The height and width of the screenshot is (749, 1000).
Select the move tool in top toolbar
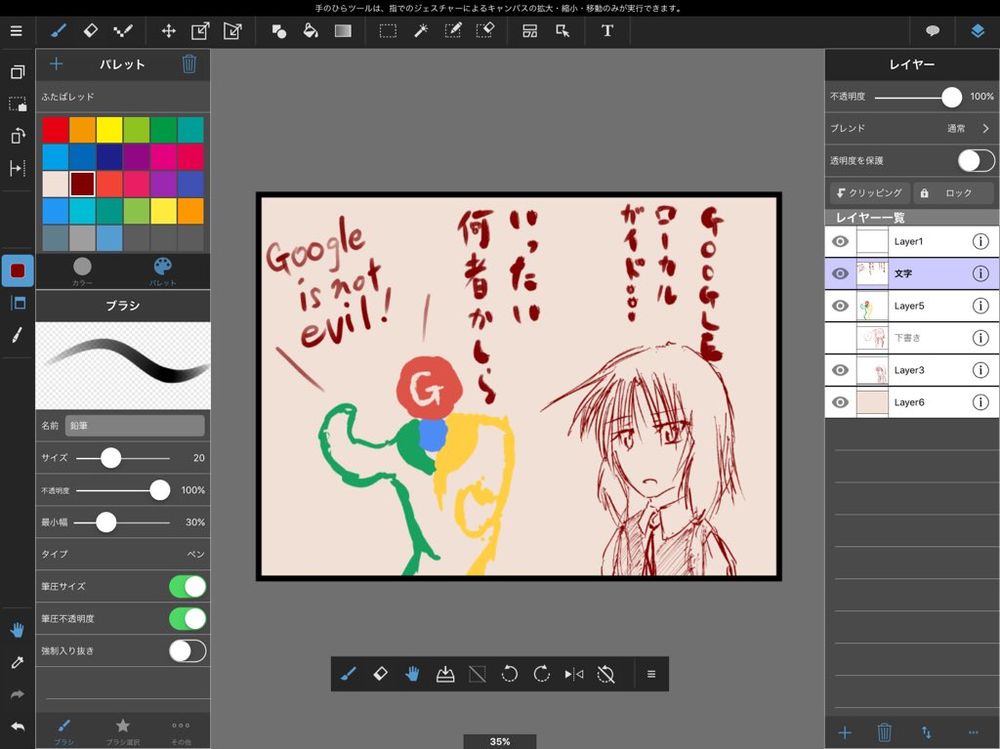tap(168, 31)
